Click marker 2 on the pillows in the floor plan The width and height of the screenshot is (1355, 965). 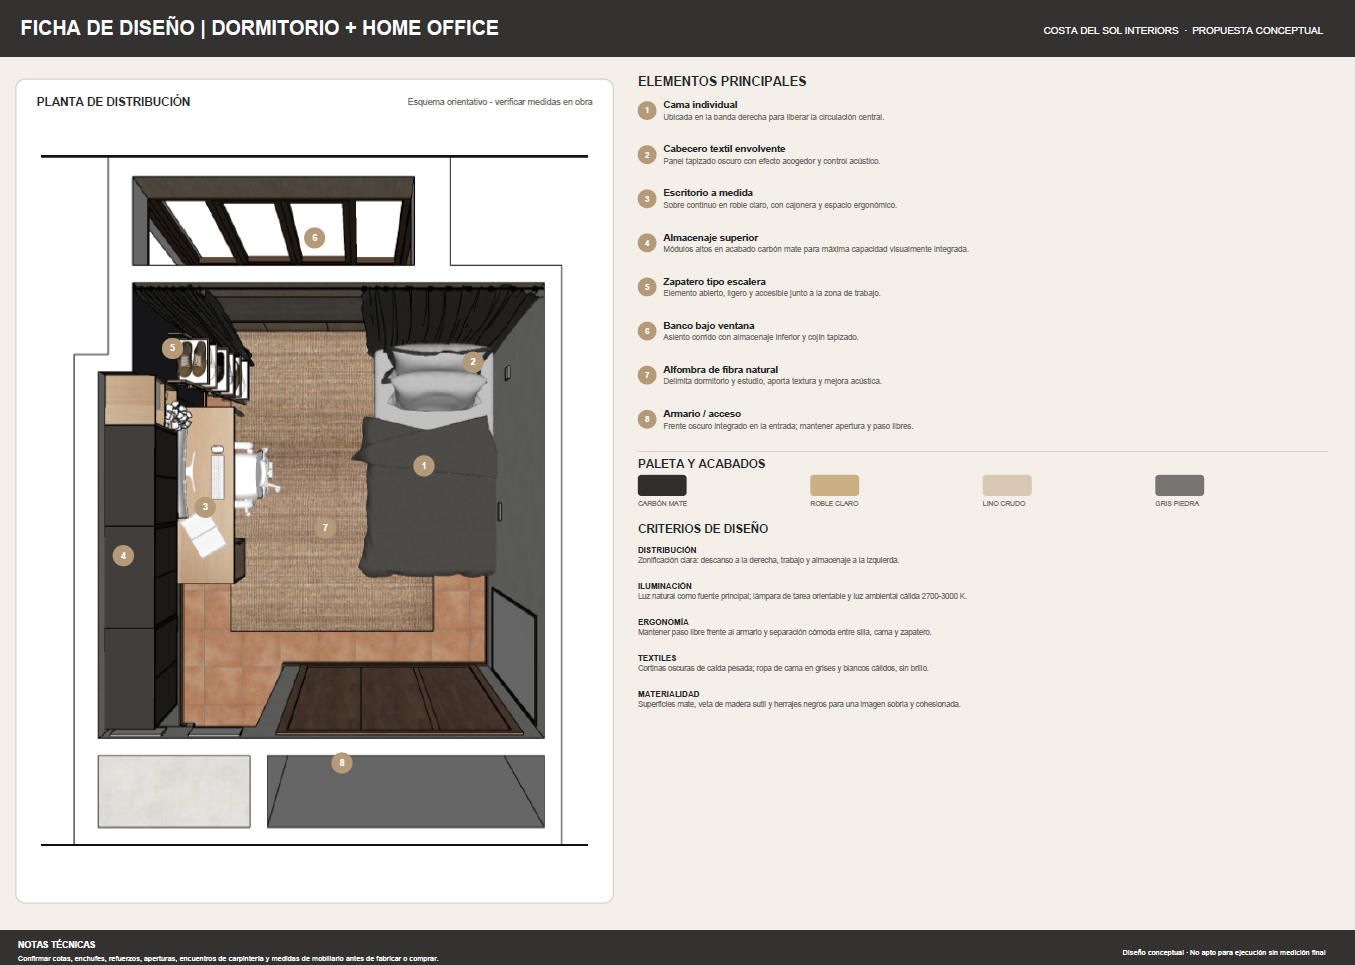[473, 362]
